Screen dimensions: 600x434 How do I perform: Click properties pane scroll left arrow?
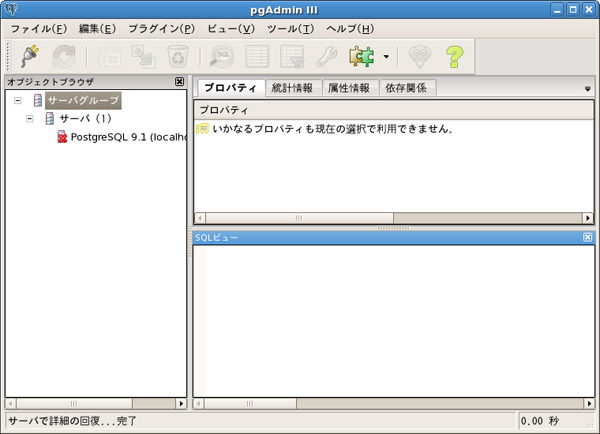click(x=200, y=218)
